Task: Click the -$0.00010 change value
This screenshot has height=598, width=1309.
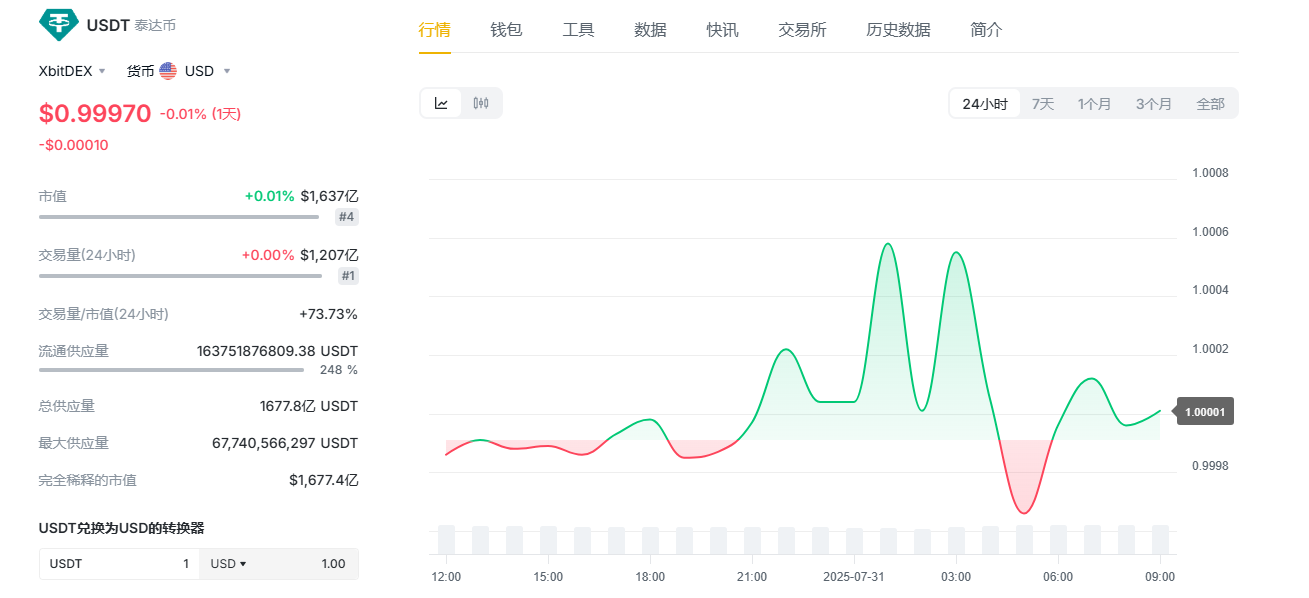Action: [x=73, y=145]
